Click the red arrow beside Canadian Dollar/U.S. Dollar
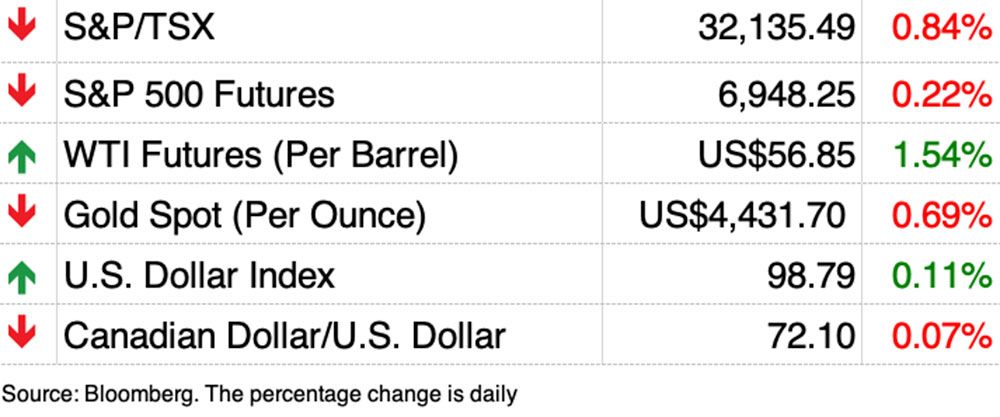The height and width of the screenshot is (417, 1000). [x=21, y=333]
